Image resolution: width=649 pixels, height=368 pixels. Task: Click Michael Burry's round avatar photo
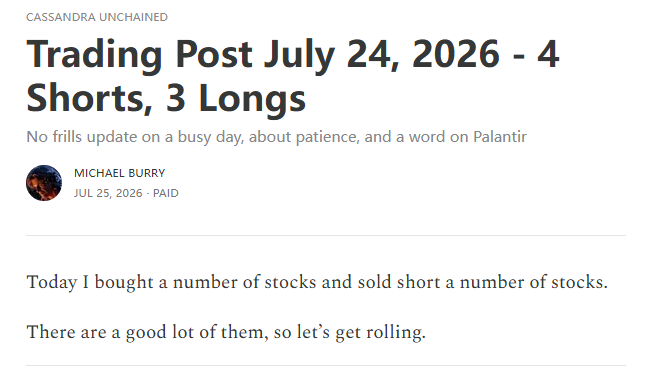(44, 183)
